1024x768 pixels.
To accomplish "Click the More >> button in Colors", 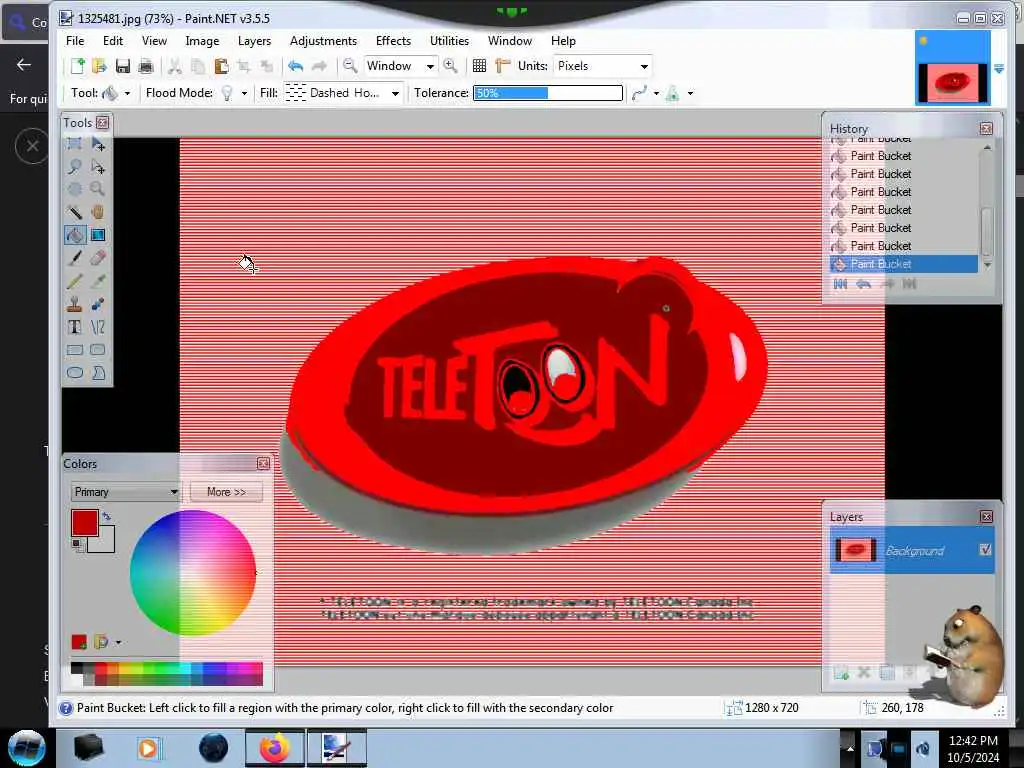I will (226, 492).
